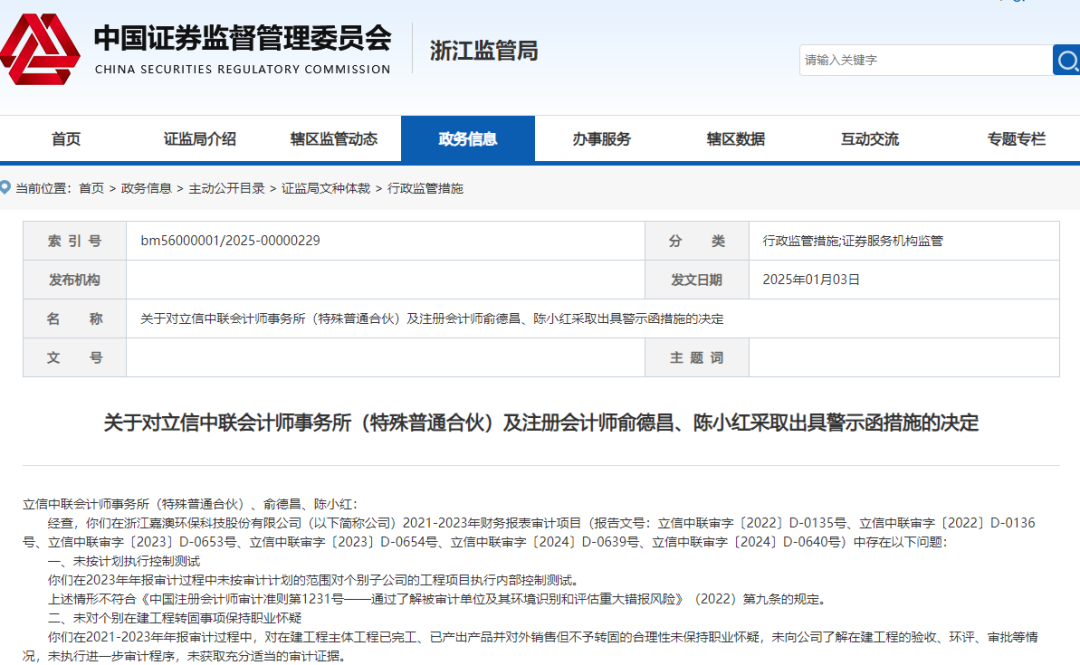Open 证监局文种体裁 breadcrumb link
This screenshot has height=665, width=1080.
click(x=325, y=188)
